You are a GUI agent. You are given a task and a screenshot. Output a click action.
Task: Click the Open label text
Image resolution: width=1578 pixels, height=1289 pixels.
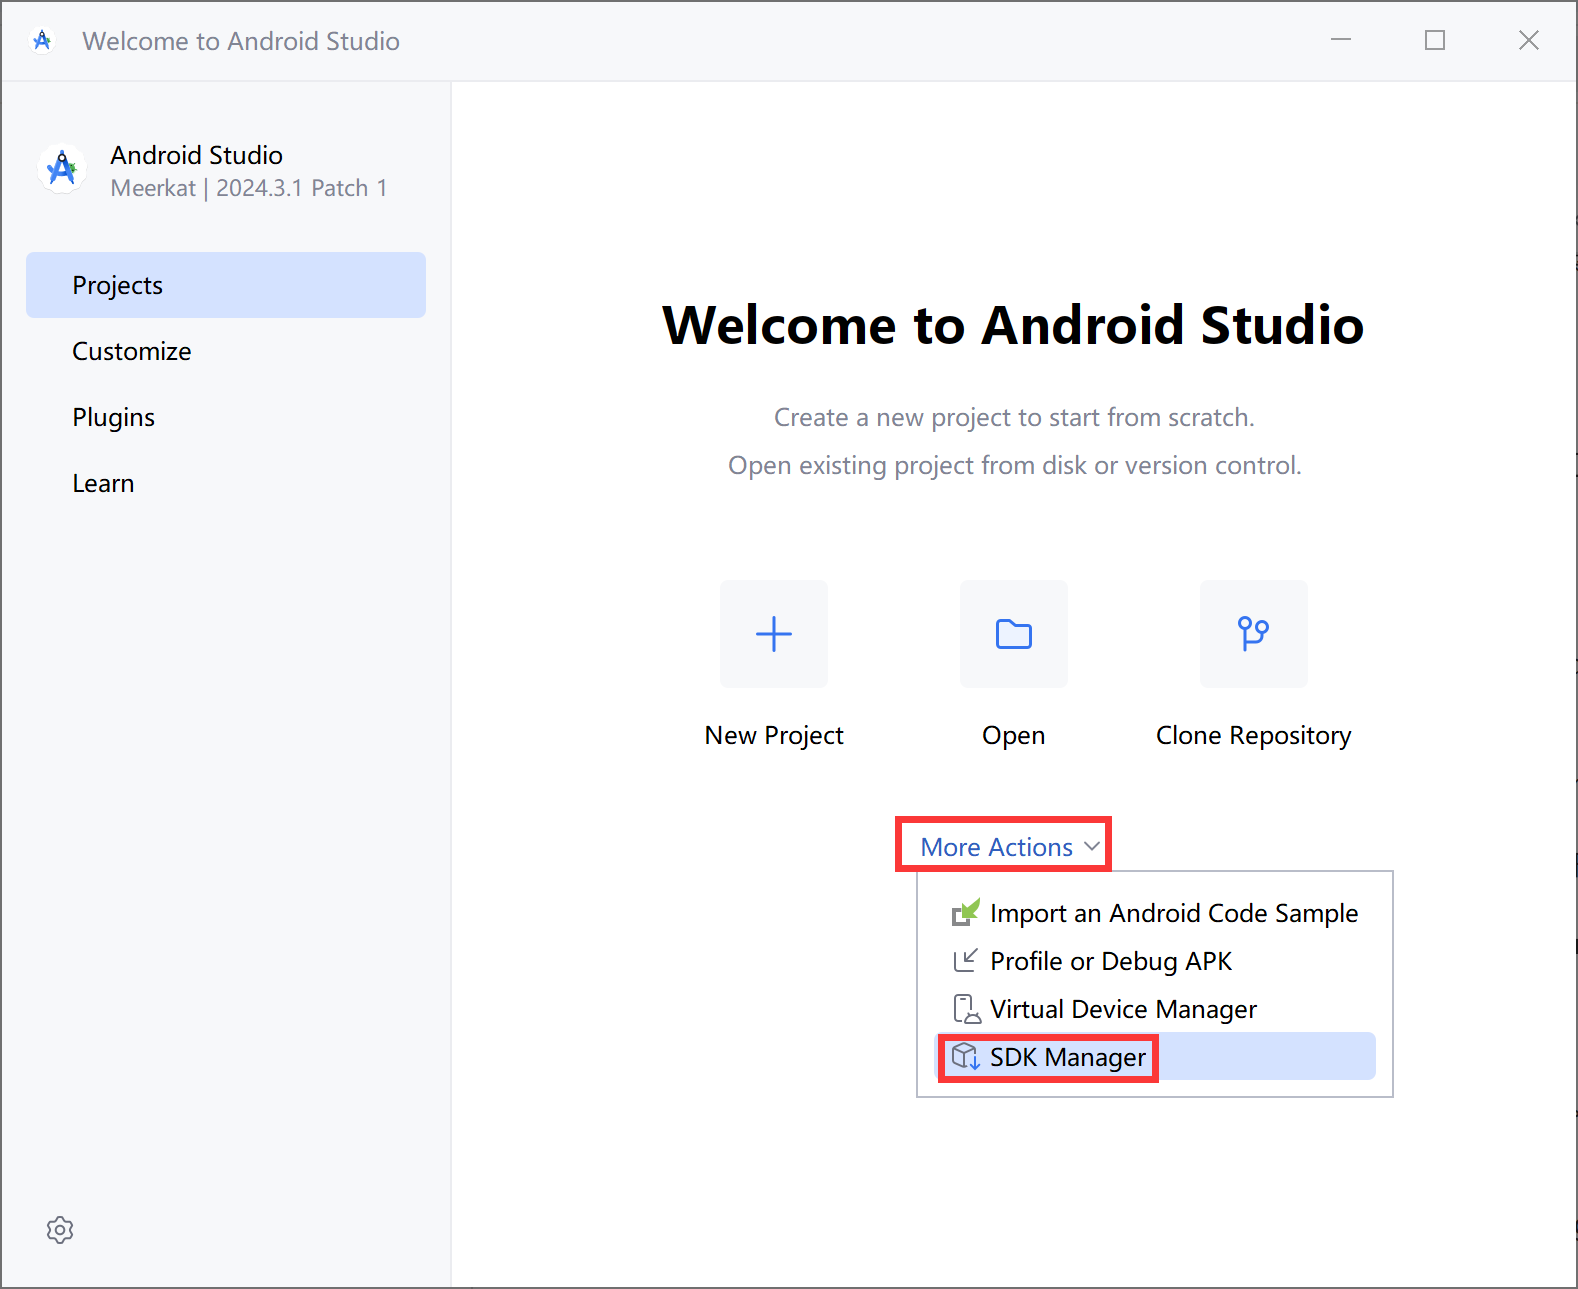click(1014, 736)
